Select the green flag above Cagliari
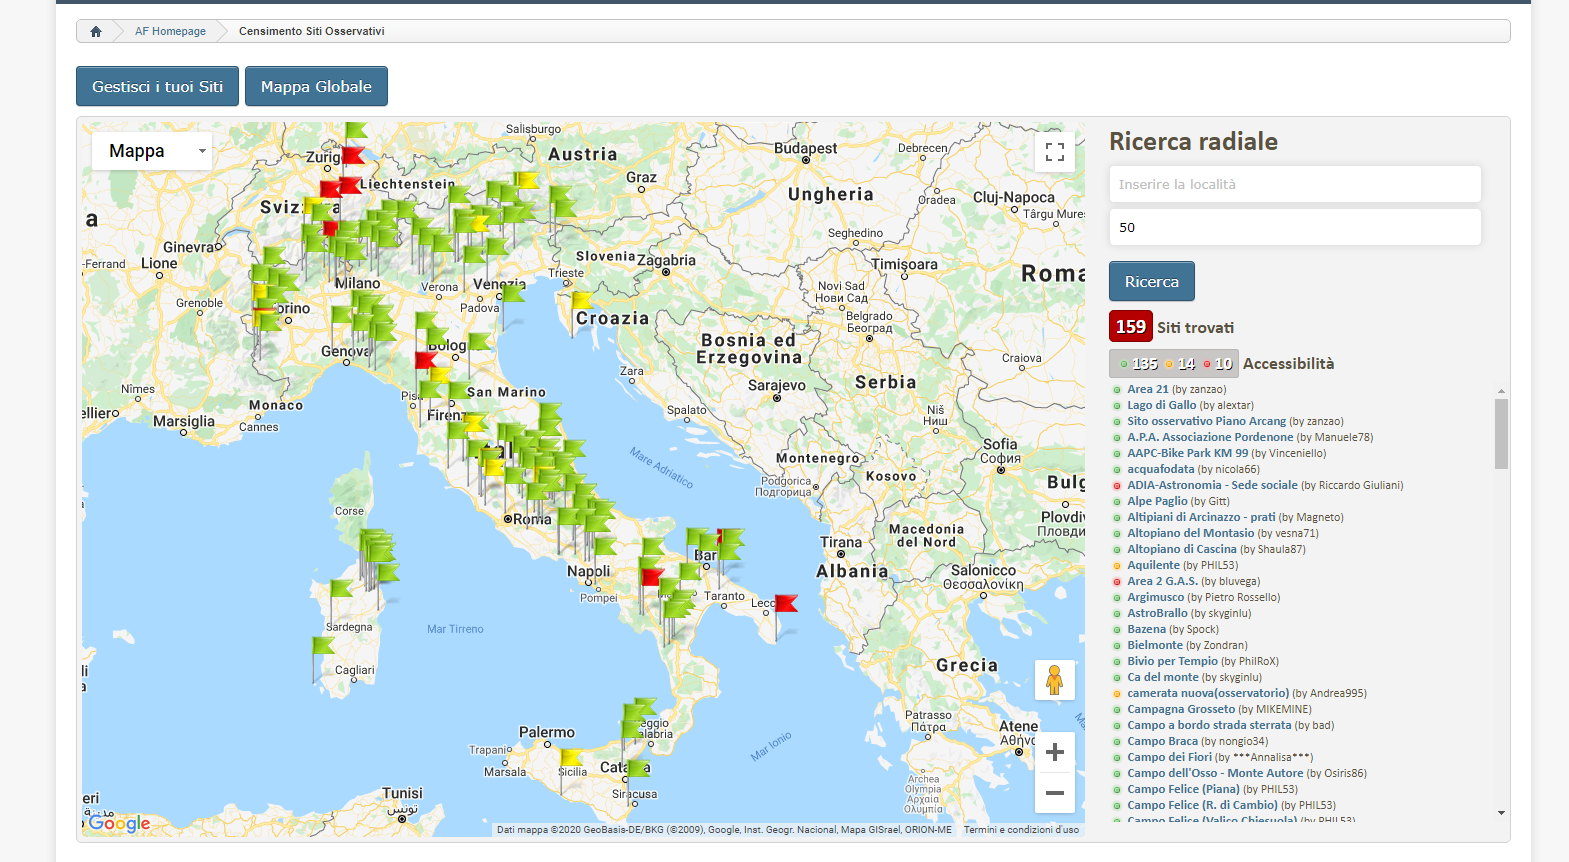Image resolution: width=1569 pixels, height=862 pixels. (323, 645)
